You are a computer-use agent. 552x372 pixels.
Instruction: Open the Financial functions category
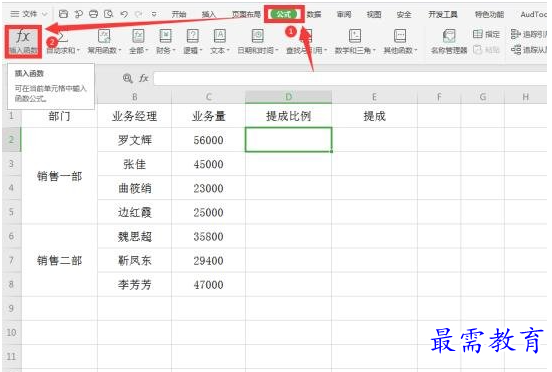click(x=165, y=42)
